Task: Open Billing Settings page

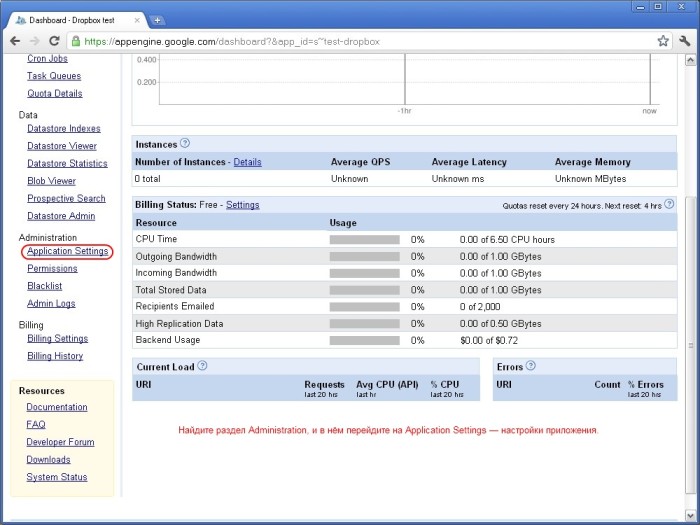Action: click(x=58, y=338)
